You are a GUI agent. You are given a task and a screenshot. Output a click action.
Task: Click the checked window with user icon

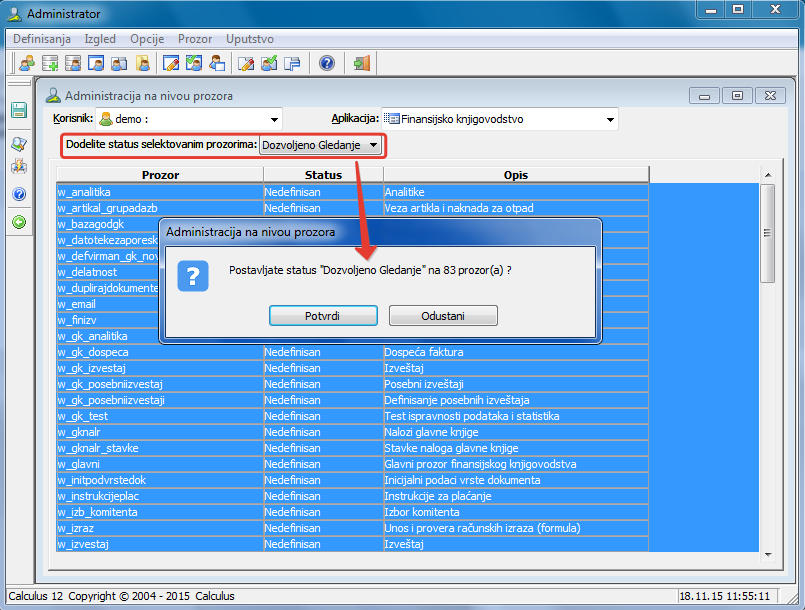coord(194,63)
